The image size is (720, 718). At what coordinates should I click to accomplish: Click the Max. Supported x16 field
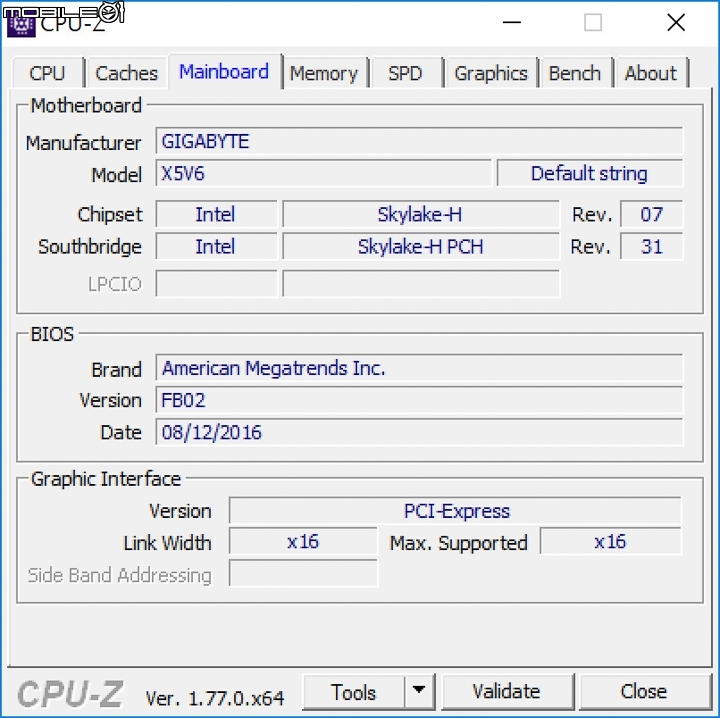pyautogui.click(x=611, y=542)
